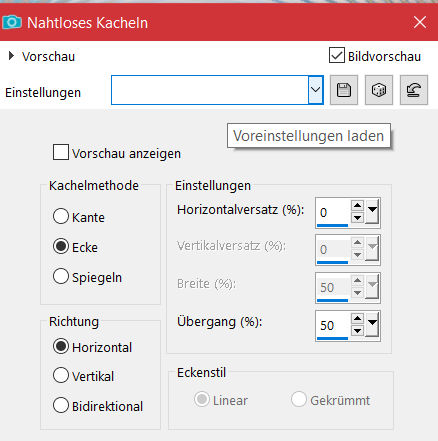The height and width of the screenshot is (441, 438).
Task: Open the Einstellungen presets dropdown arrow
Action: tap(316, 90)
